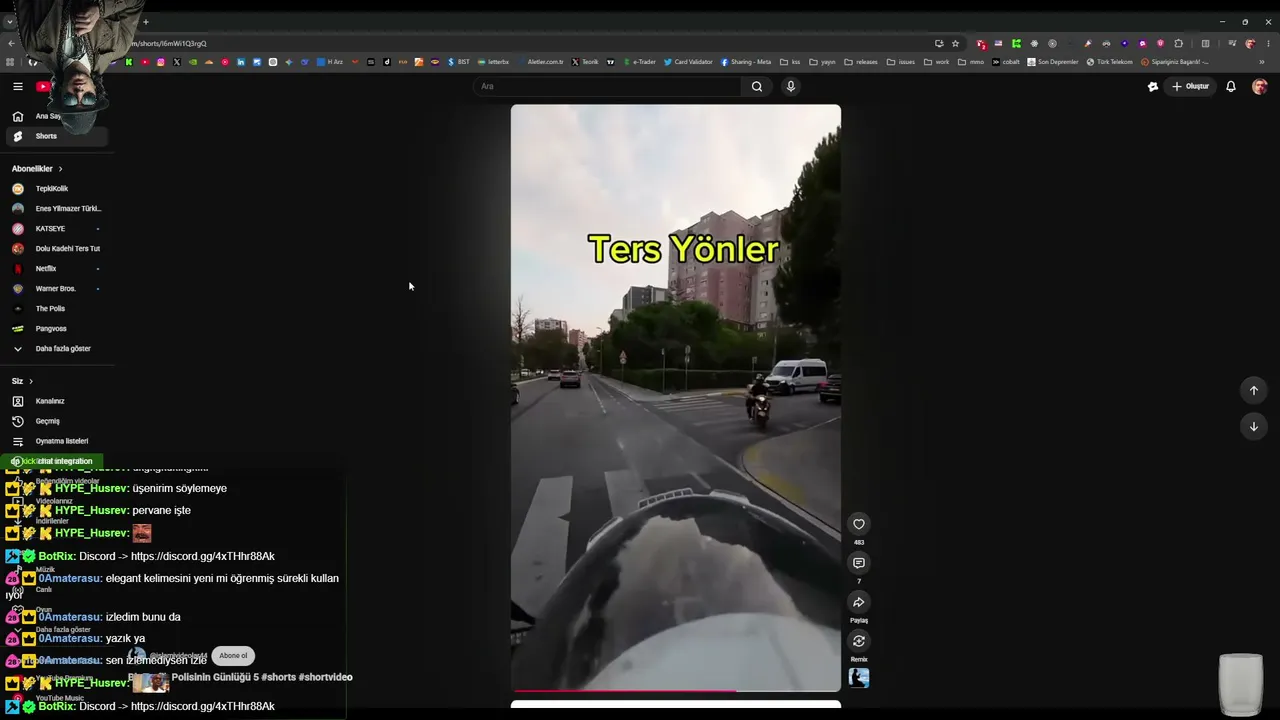1280x720 pixels.
Task: Open Enes Yilmazer Türkiye subscription
Action: 56,209
